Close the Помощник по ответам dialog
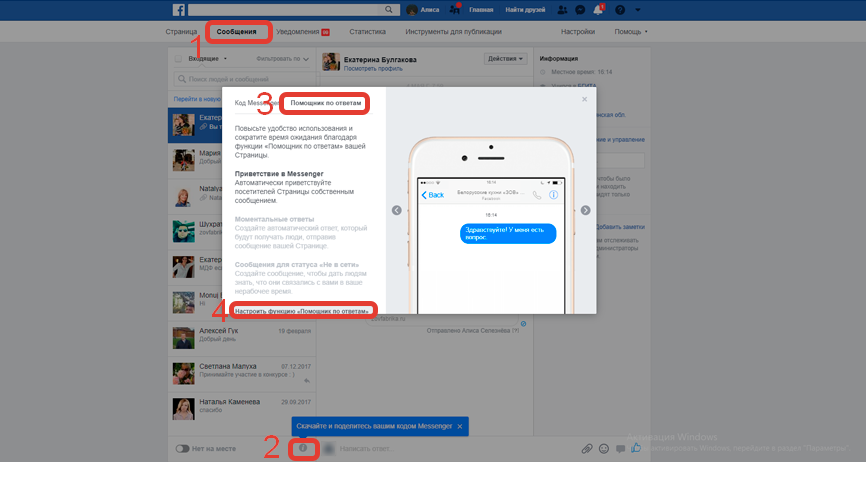866x499 pixels. 584,99
